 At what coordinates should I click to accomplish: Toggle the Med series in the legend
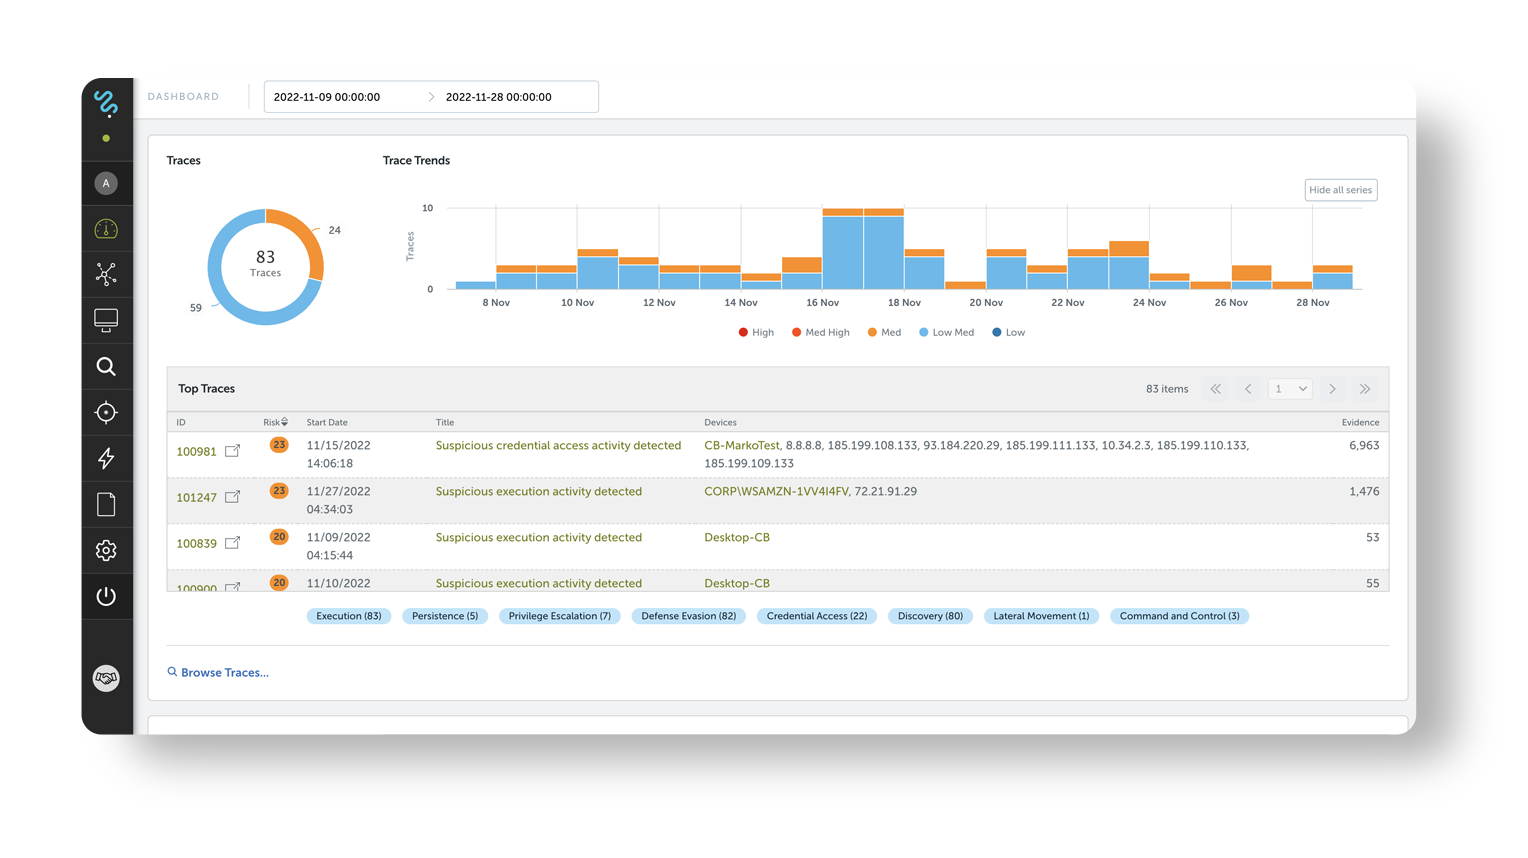pos(884,332)
